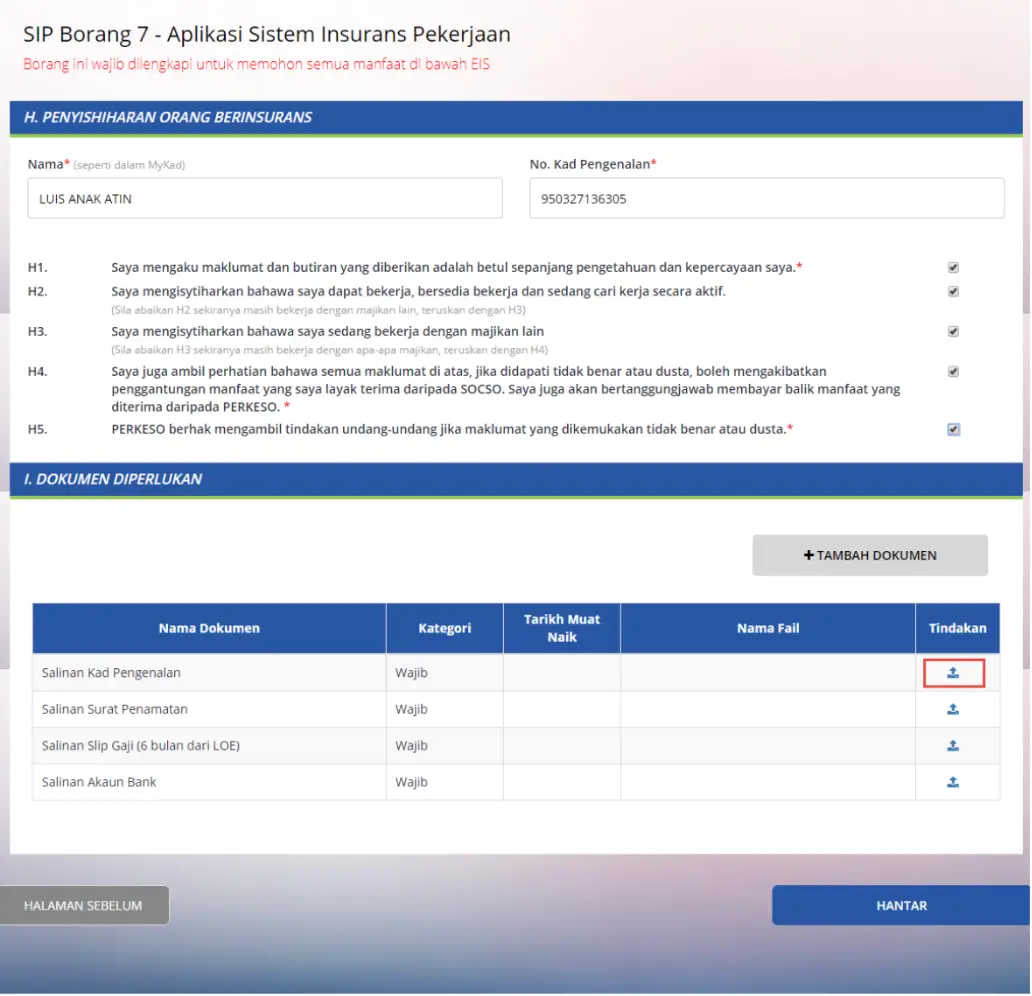1032x996 pixels.
Task: Upload file for Salinan Kad Pengenalan
Action: [953, 673]
